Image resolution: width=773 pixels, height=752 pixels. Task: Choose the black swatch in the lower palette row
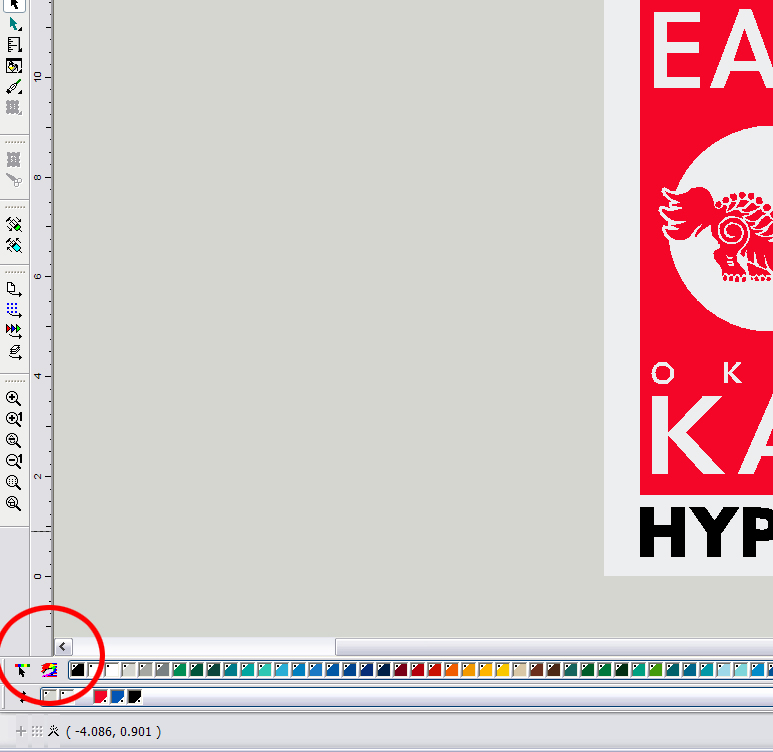(135, 697)
